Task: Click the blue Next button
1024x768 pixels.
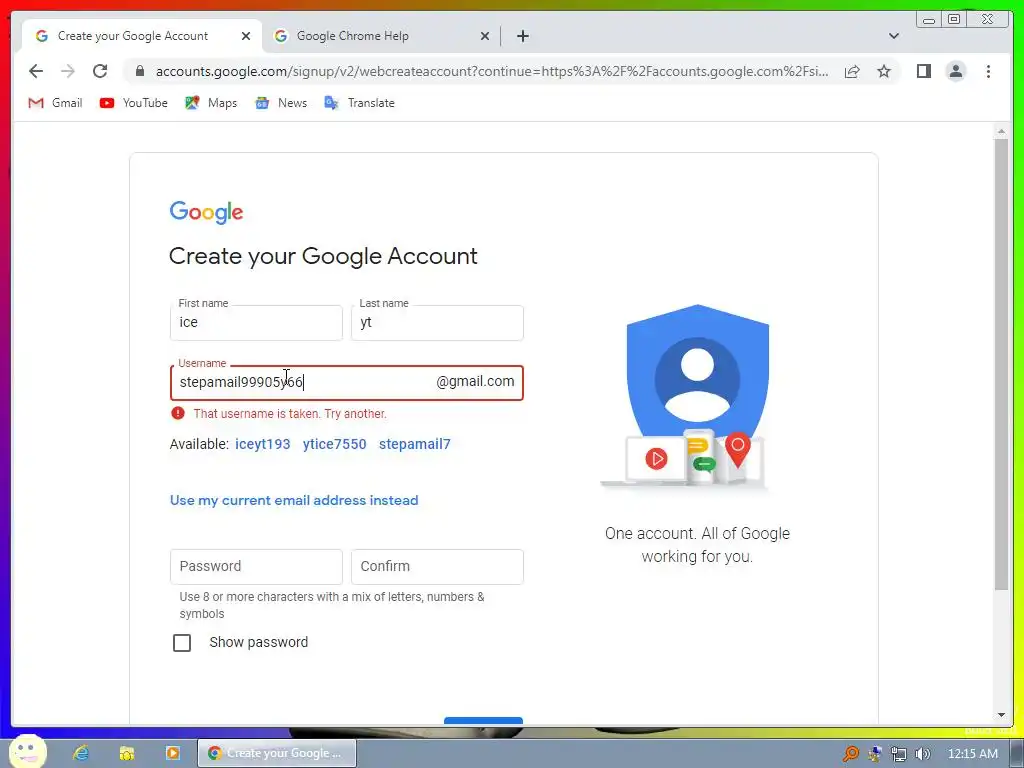Action: (x=483, y=720)
